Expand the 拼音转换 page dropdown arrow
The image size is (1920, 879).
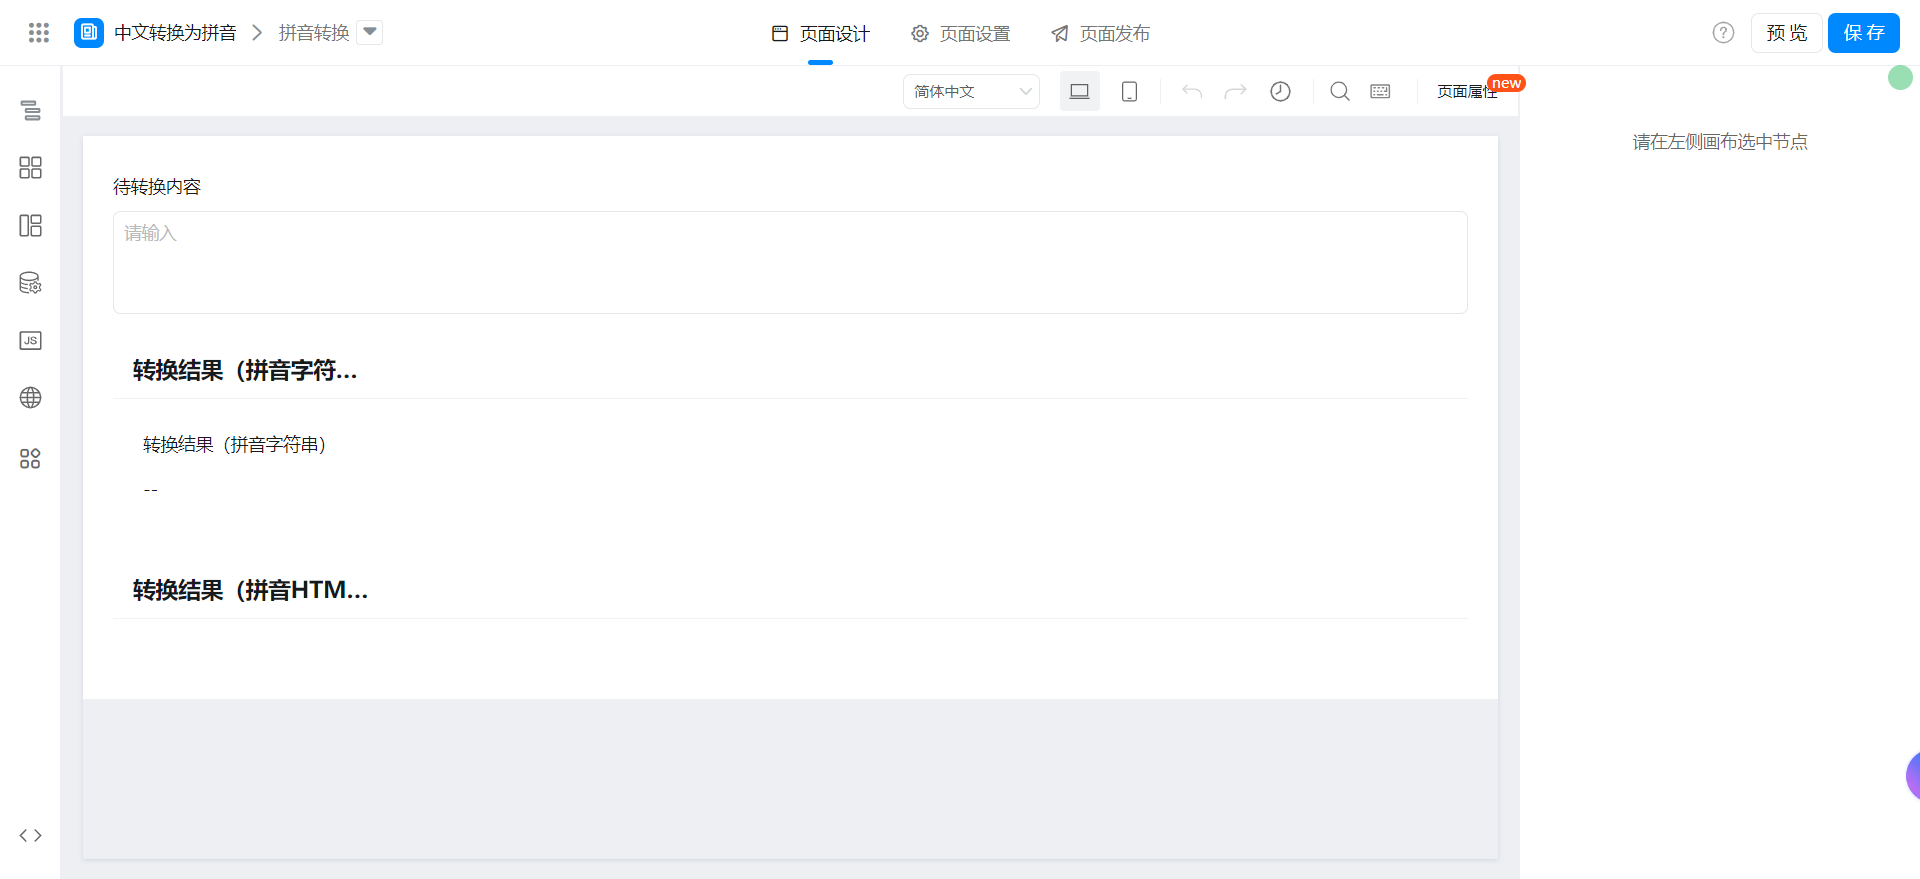pos(370,32)
